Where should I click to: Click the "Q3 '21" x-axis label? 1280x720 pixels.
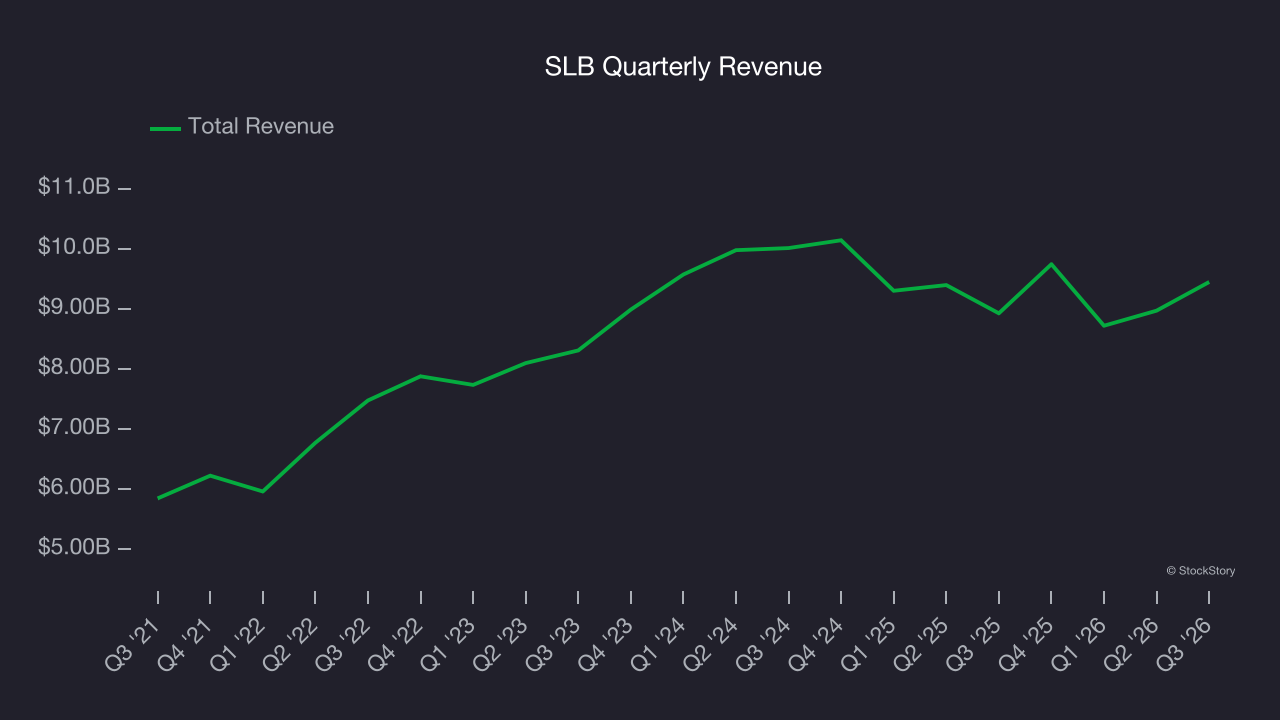[134, 644]
